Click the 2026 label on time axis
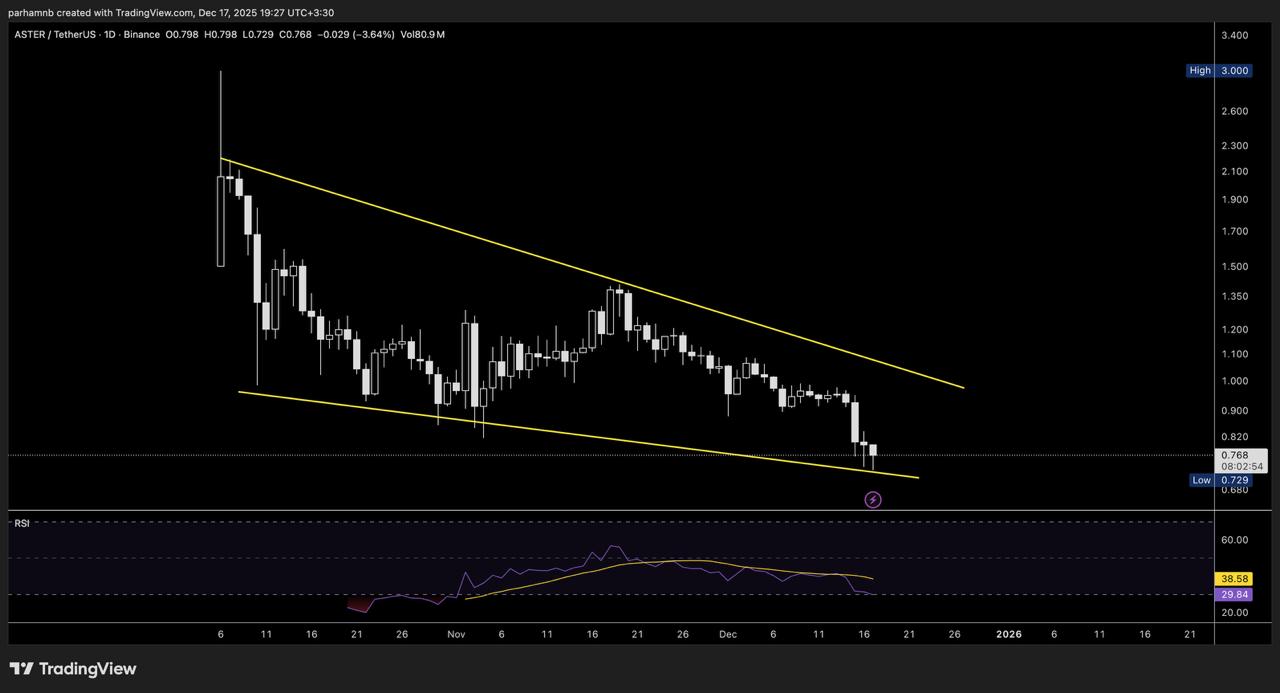 tap(1009, 634)
